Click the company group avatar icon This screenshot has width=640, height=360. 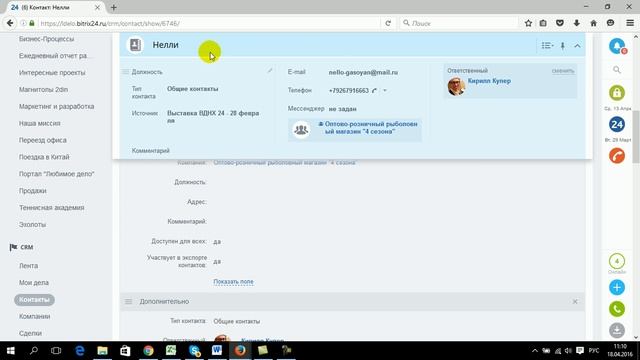click(301, 129)
